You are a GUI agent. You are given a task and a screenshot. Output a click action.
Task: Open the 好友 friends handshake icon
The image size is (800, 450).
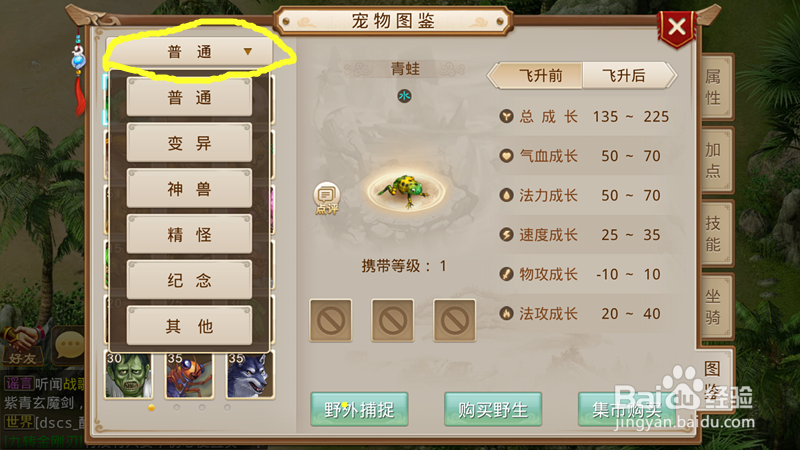click(x=23, y=344)
